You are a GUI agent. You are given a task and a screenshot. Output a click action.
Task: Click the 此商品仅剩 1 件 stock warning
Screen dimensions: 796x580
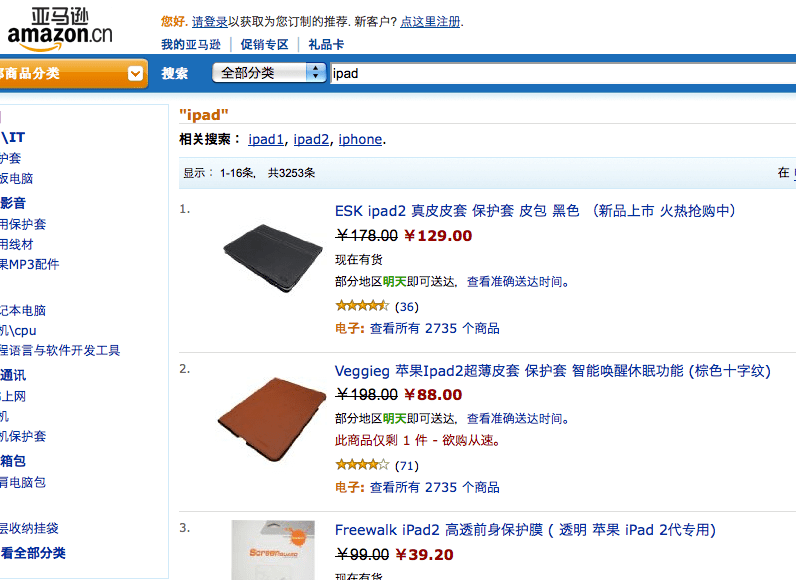[x=418, y=440]
